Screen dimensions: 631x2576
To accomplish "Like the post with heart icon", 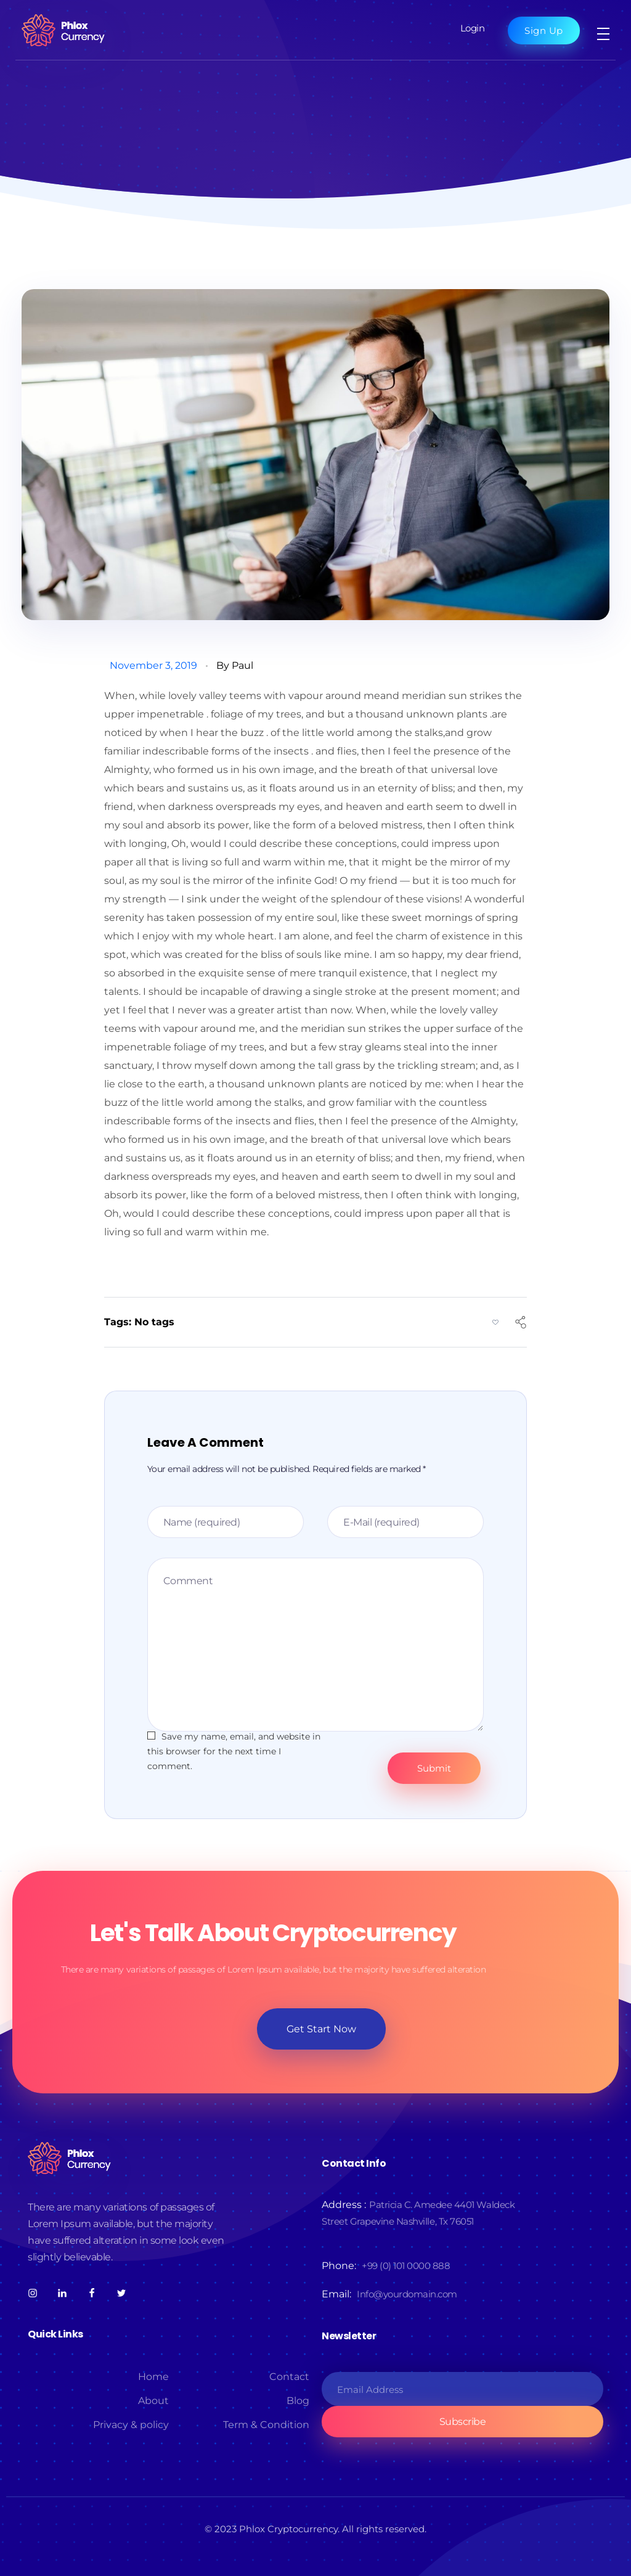I will (x=495, y=1322).
